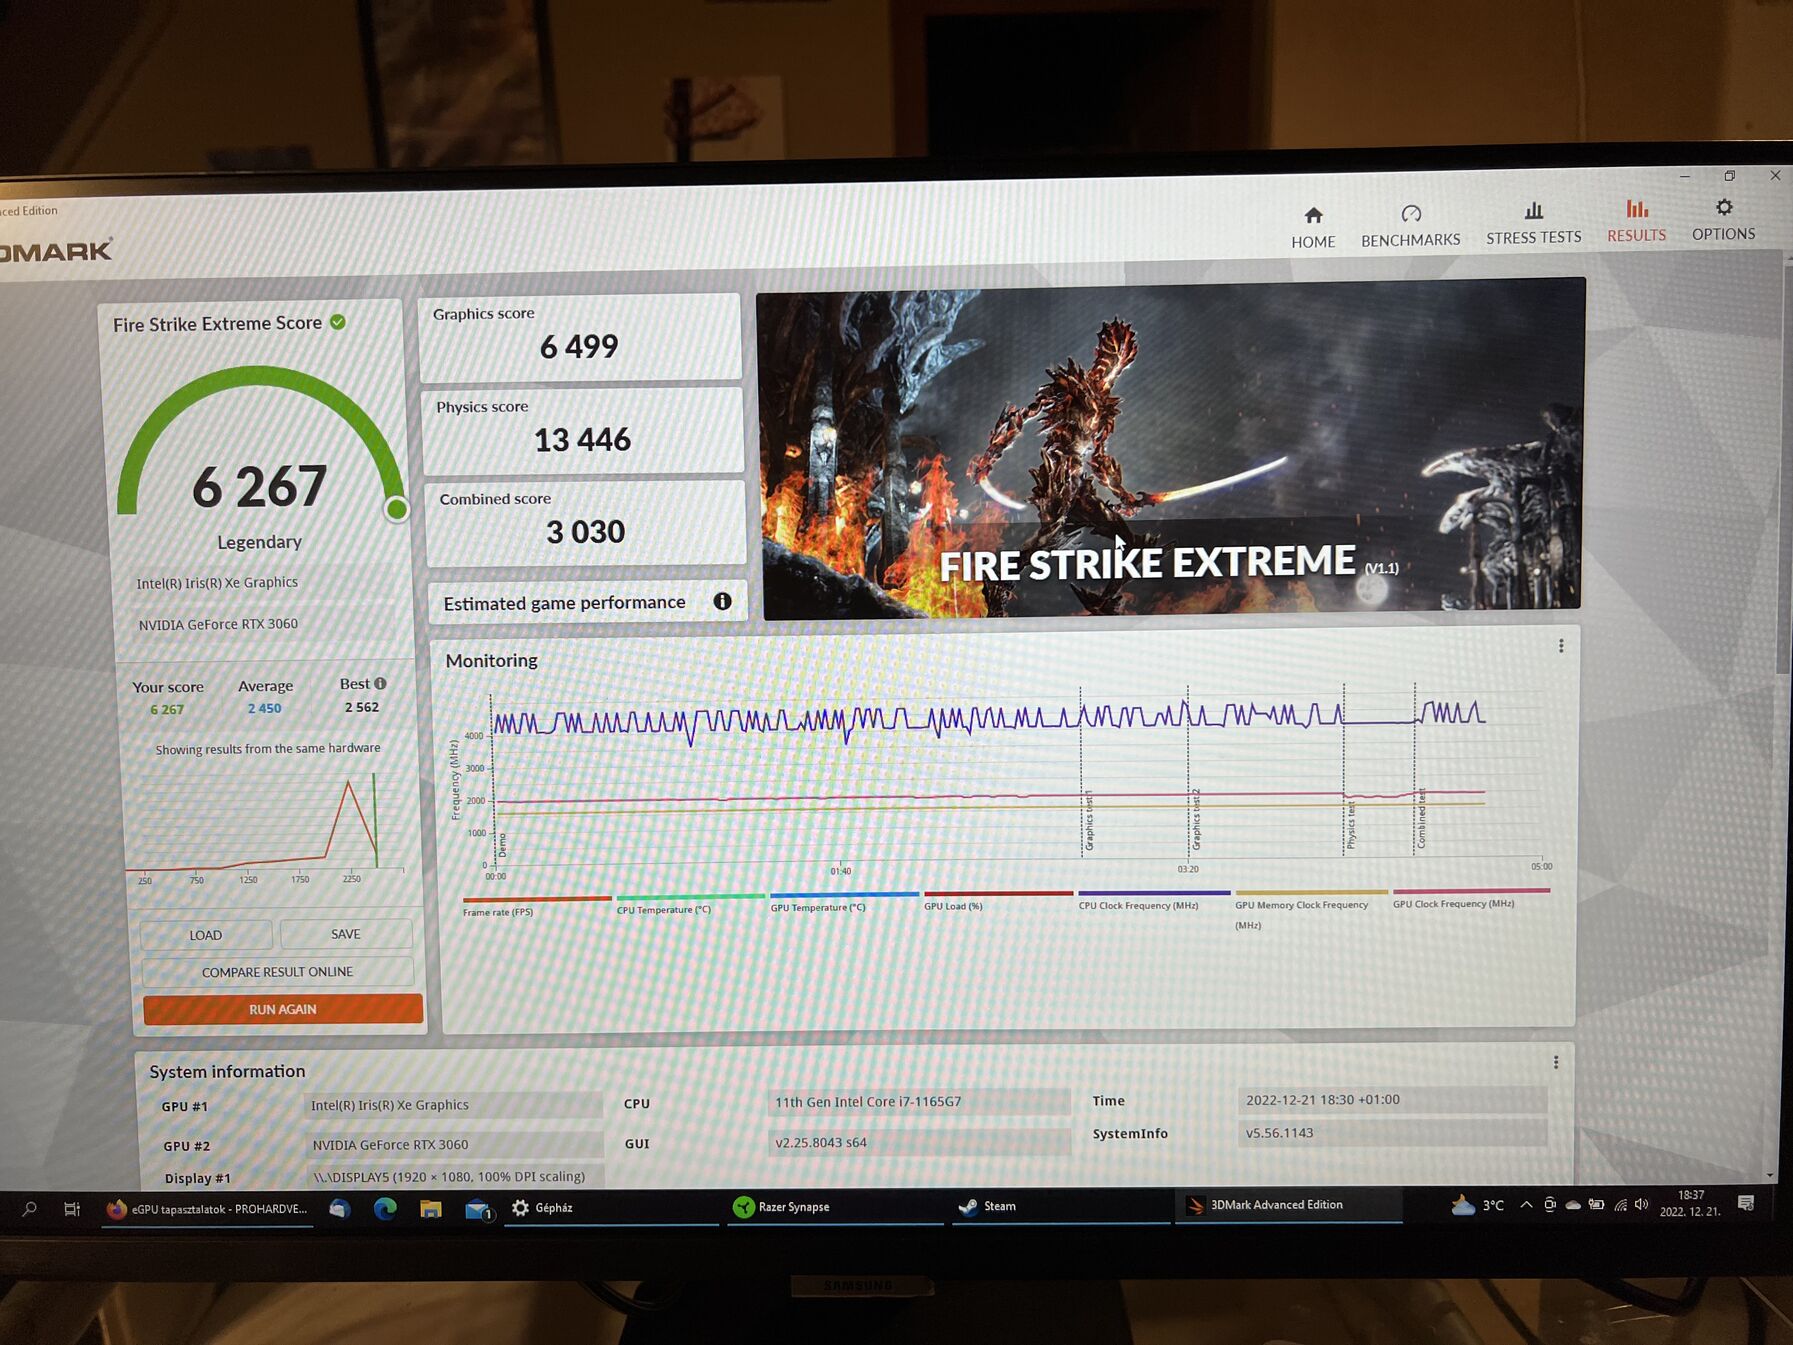Toggle GPU Clock Frequency legend entry
This screenshot has height=1345, width=1793.
[1471, 898]
